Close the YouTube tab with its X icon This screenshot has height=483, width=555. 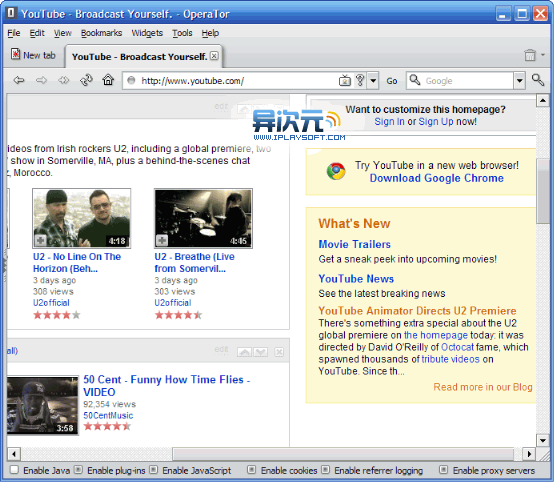click(x=214, y=56)
